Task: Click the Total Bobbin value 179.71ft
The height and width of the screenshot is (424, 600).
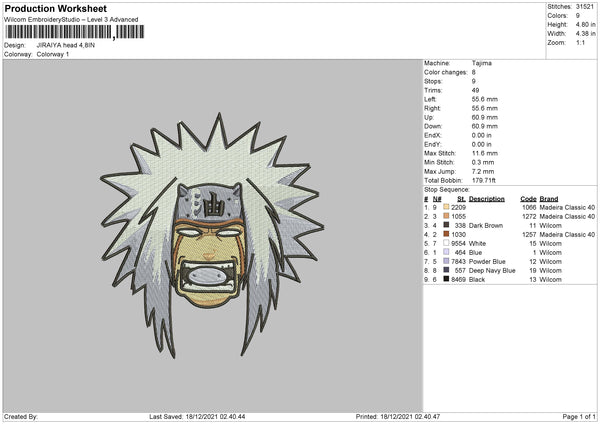Action: (484, 180)
